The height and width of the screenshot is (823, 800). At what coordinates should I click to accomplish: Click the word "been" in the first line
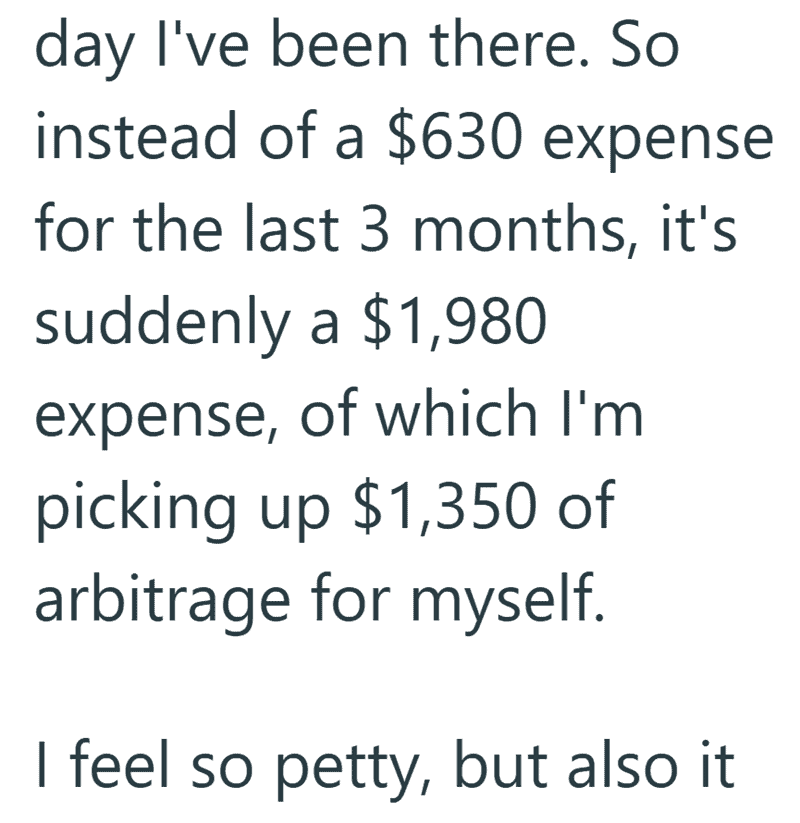(x=339, y=45)
